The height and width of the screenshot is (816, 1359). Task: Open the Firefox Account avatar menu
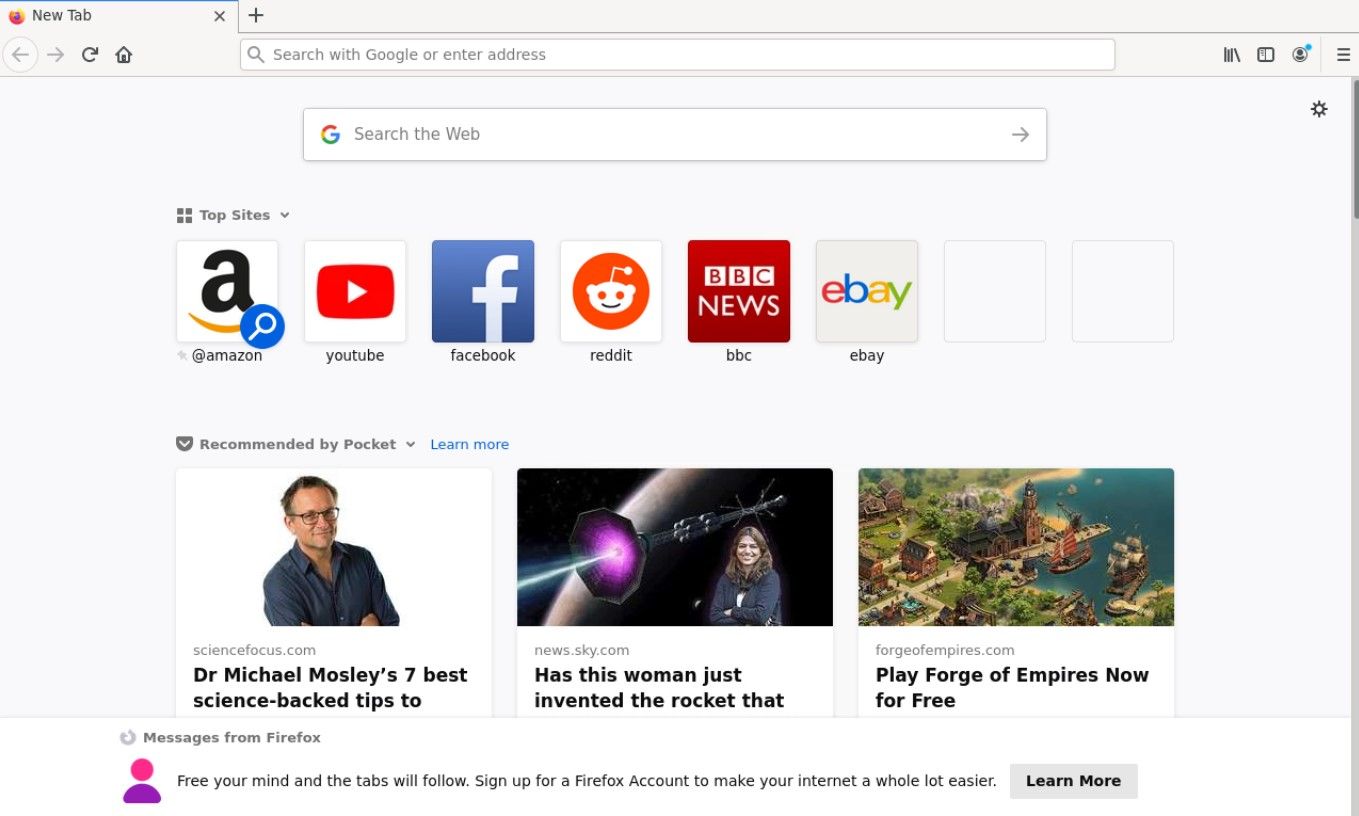point(1300,55)
